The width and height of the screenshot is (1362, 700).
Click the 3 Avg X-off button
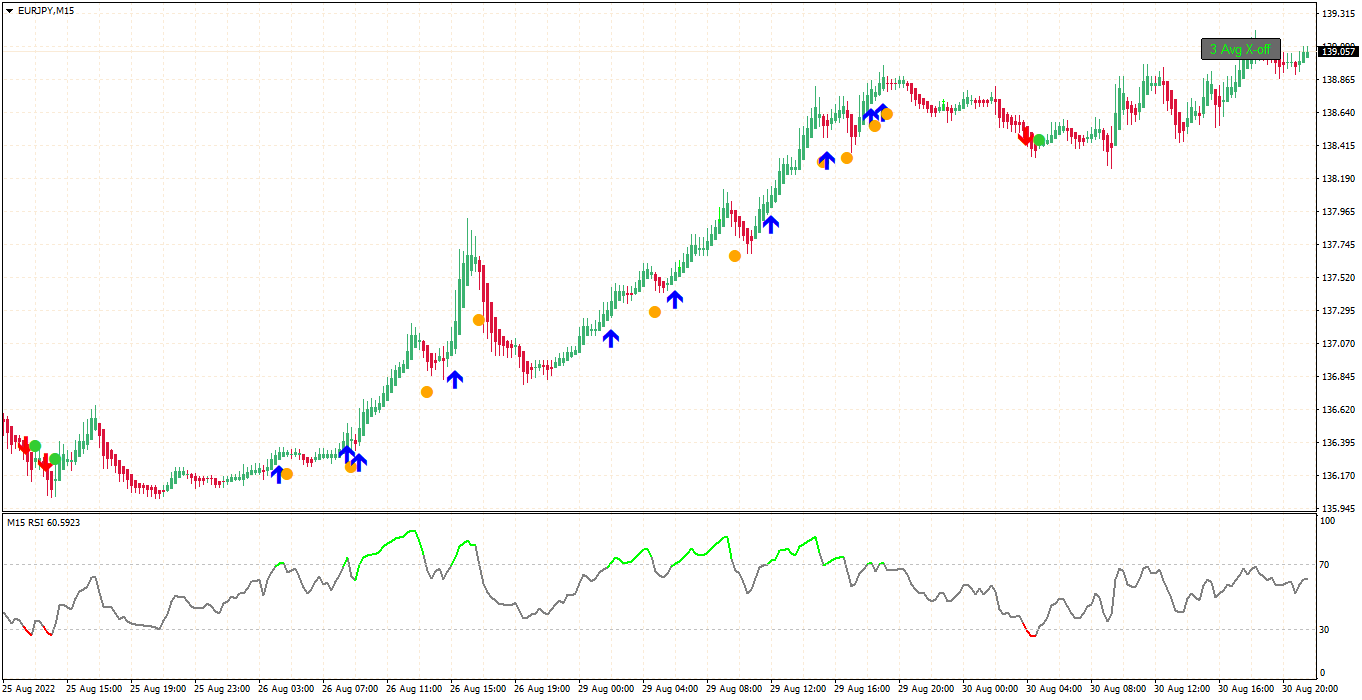(x=1240, y=49)
